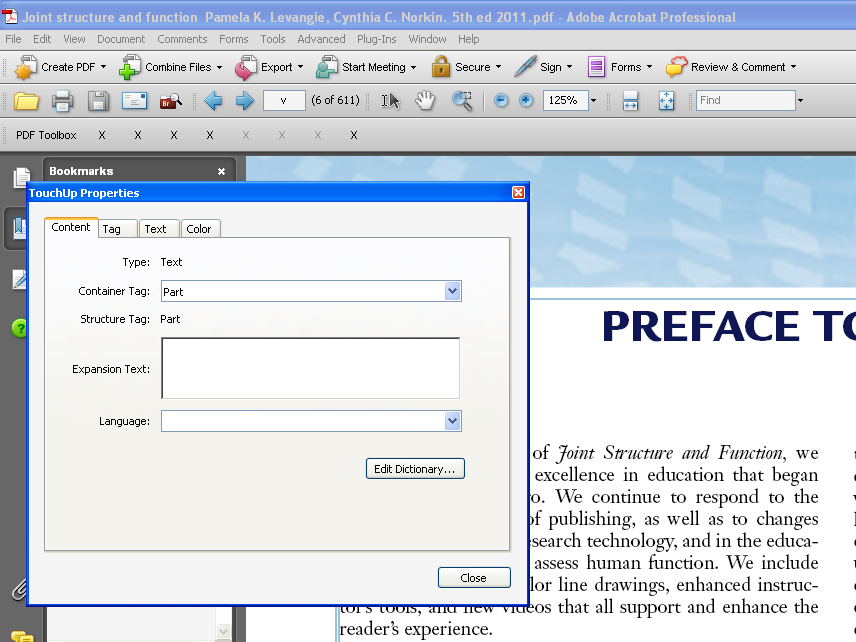
Task: Open the Advanced menu
Action: [321, 39]
